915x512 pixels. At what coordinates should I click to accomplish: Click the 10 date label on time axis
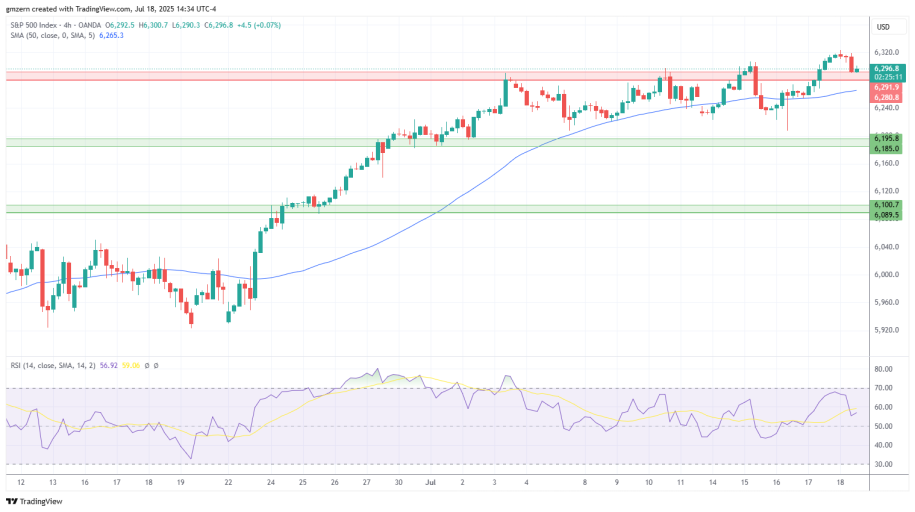649,482
